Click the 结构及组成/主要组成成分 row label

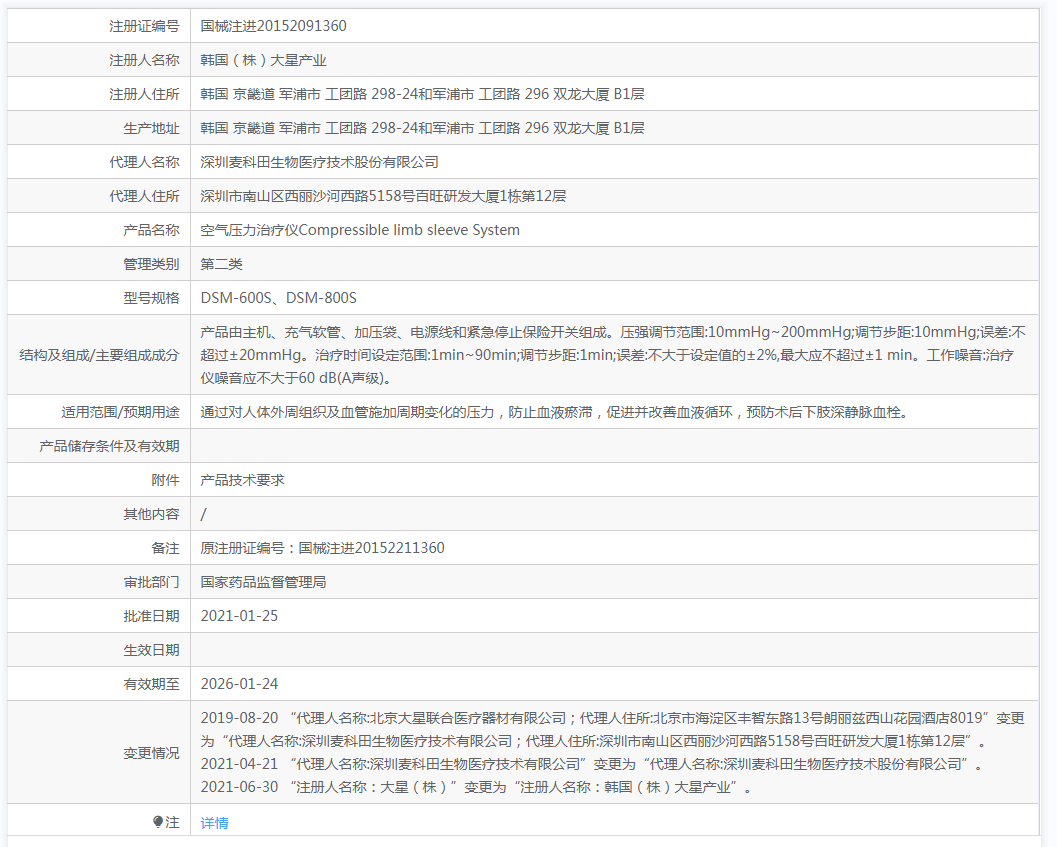(99, 355)
